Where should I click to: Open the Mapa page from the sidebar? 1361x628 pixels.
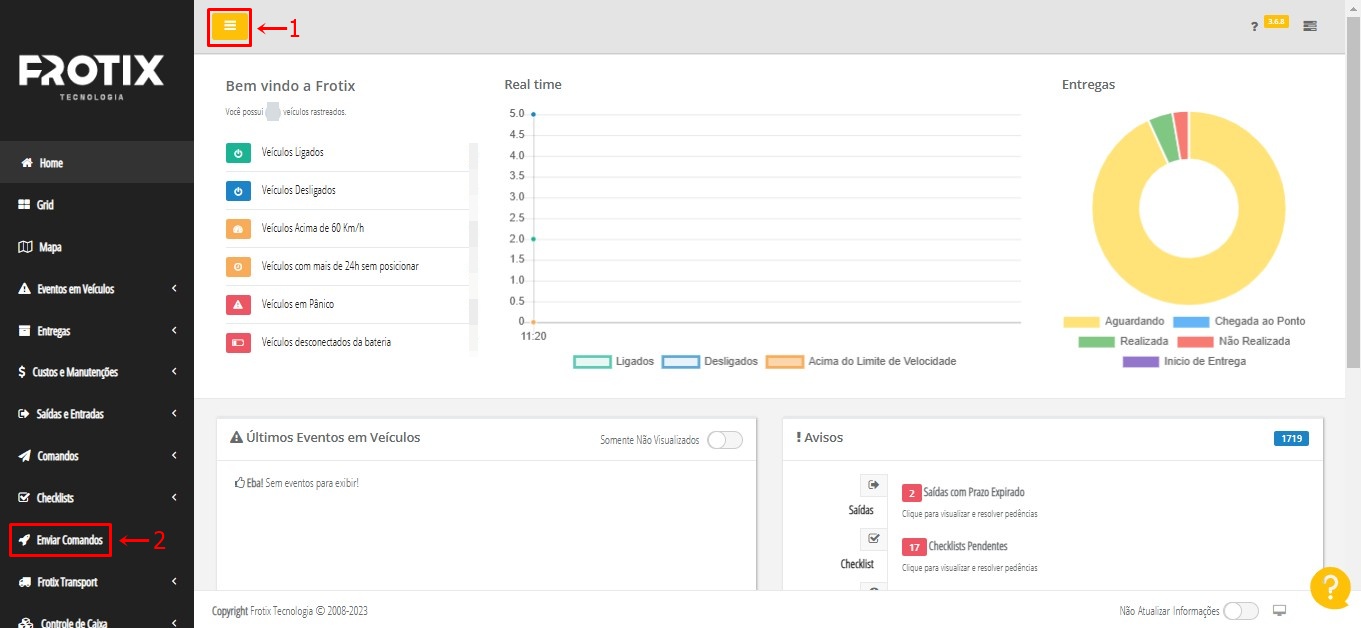(x=50, y=247)
